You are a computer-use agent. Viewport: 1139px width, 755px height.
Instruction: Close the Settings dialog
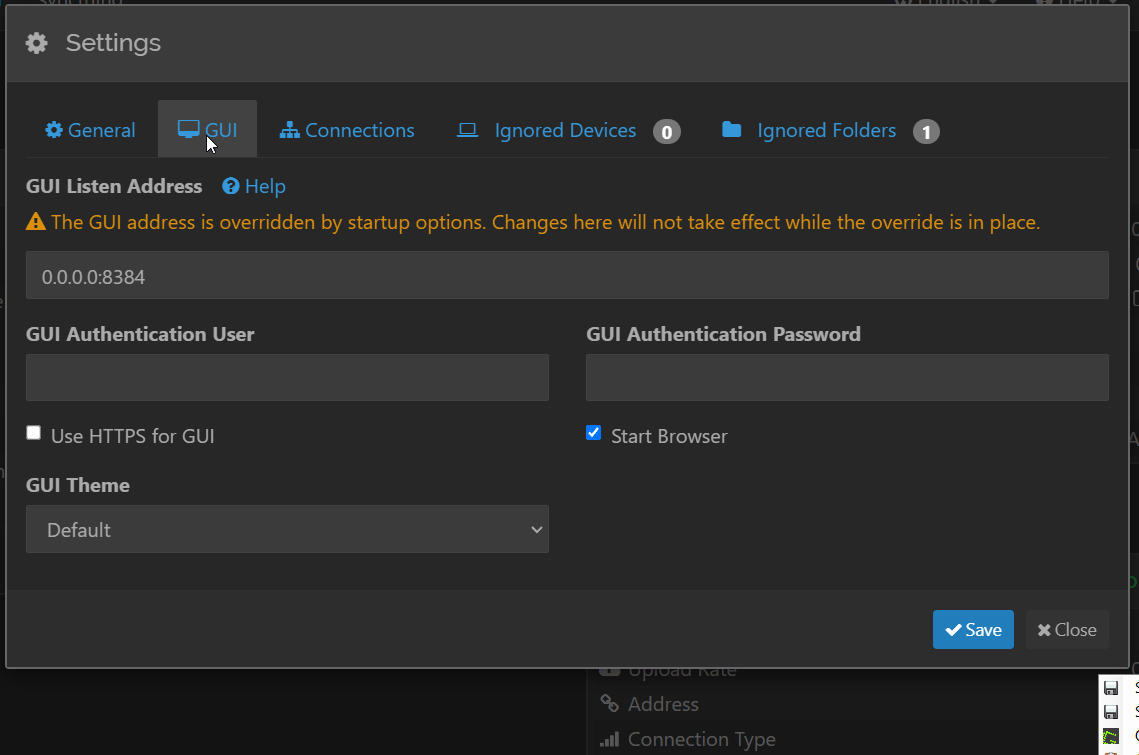1067,629
